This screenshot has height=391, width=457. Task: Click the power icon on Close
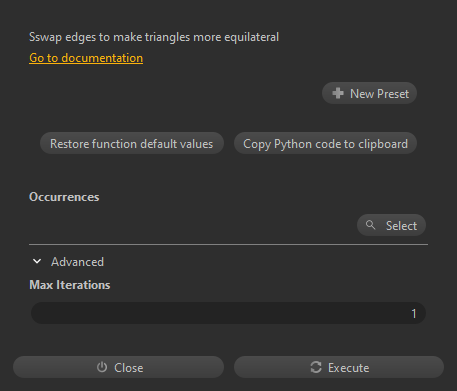[102, 367]
